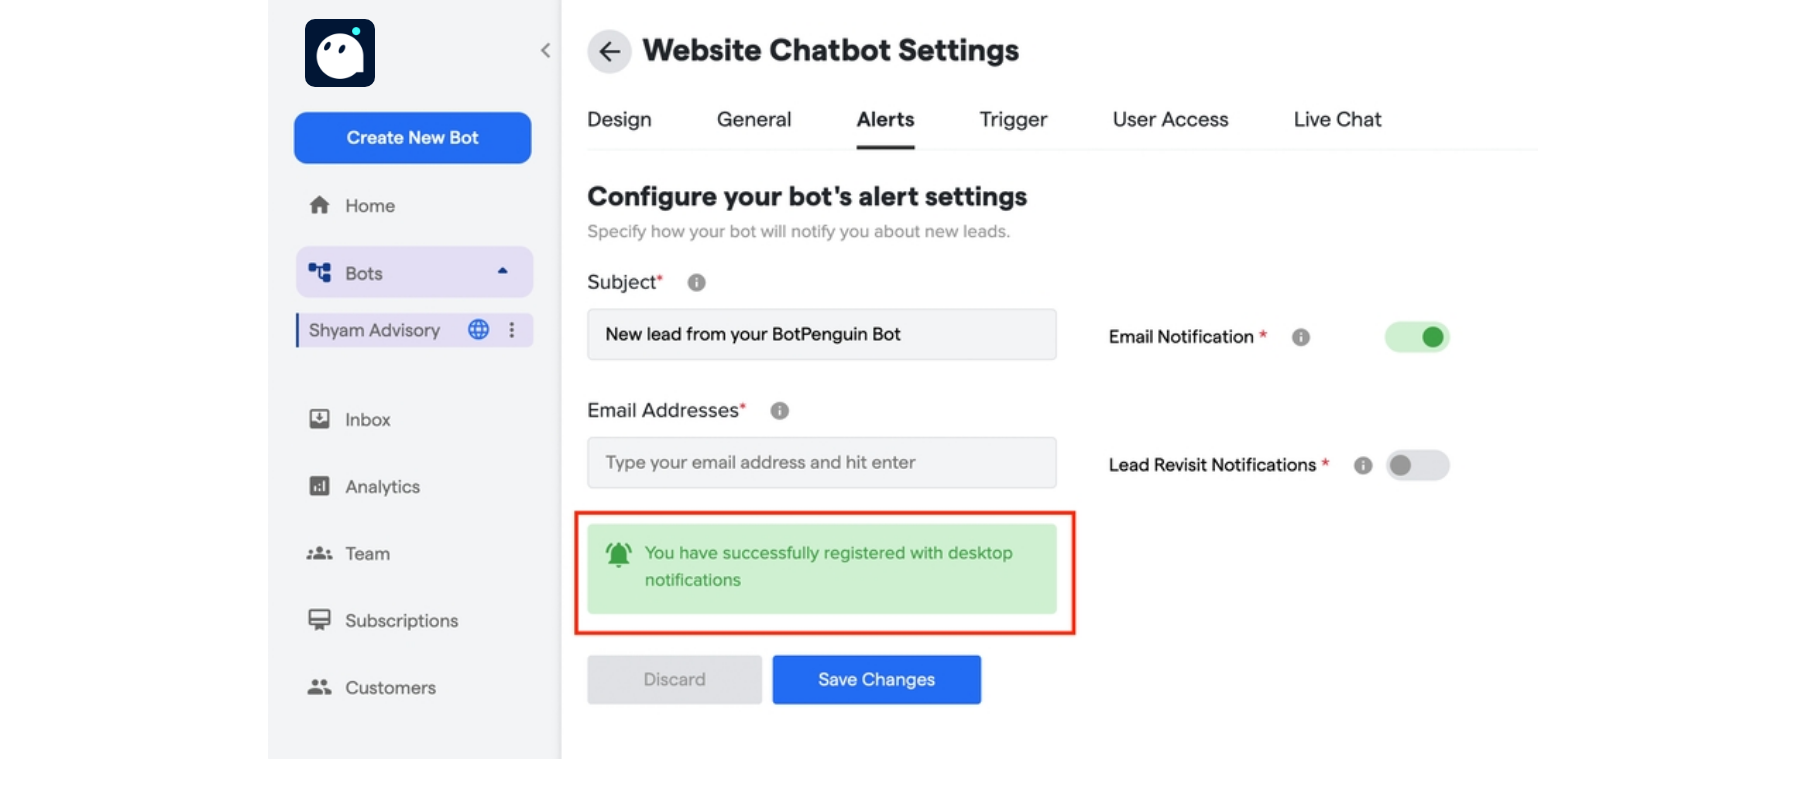Image resolution: width=1806 pixels, height=811 pixels.
Task: Select the Customers icon in sidebar
Action: (319, 687)
